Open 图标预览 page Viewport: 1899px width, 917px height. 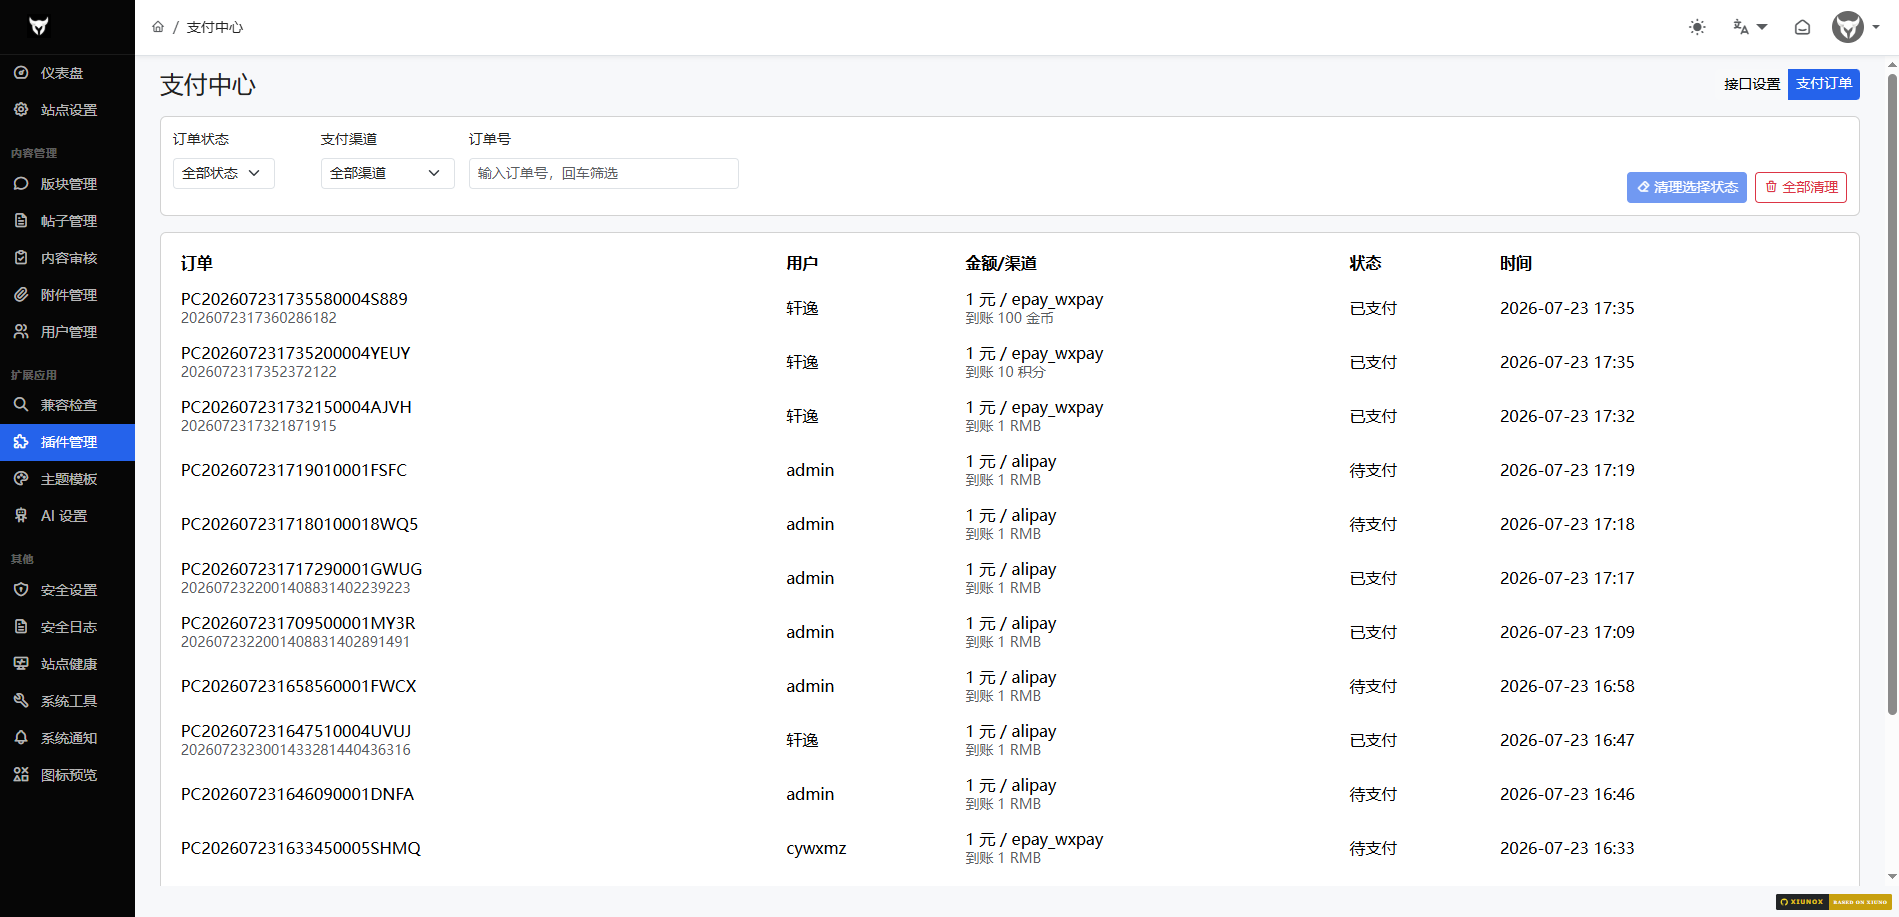(x=67, y=775)
